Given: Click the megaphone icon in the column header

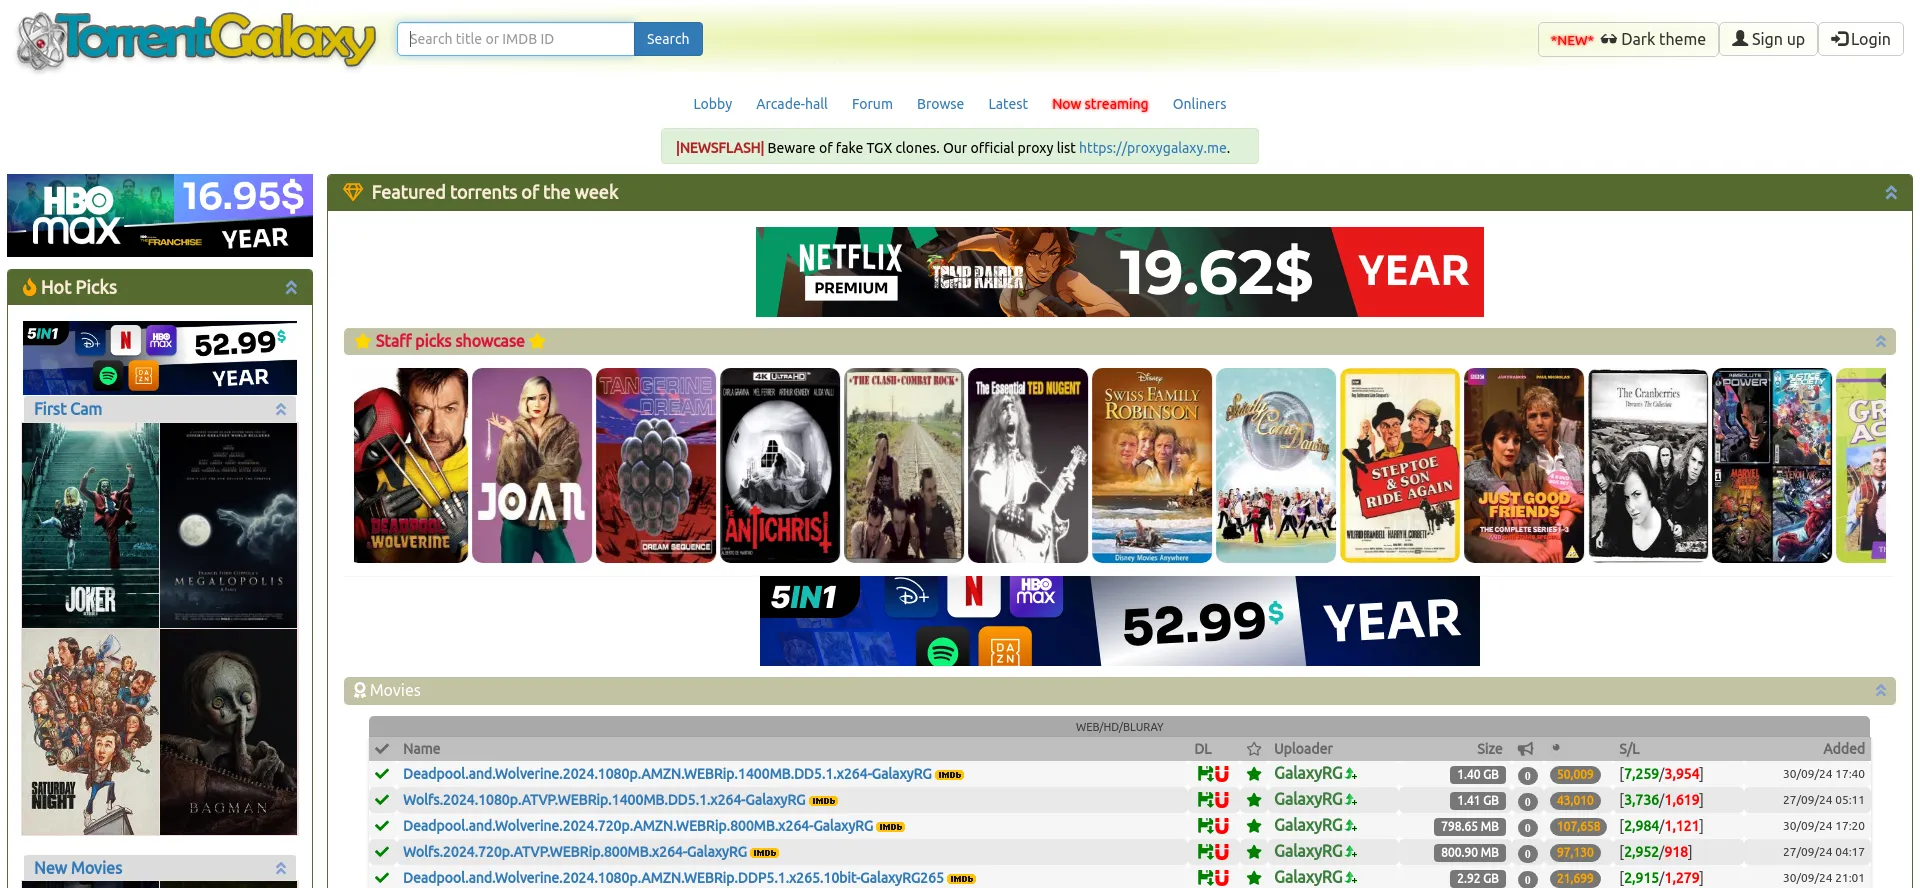Looking at the screenshot, I should click(1525, 749).
